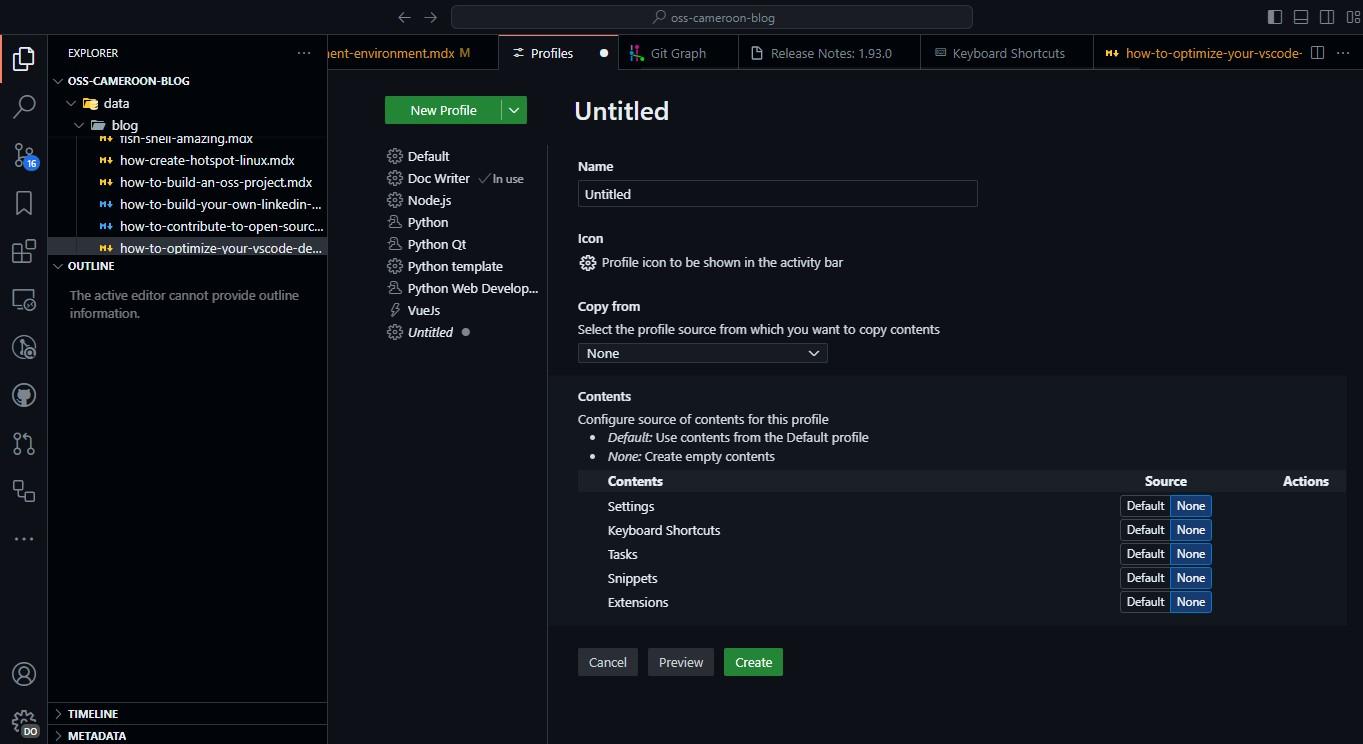Image resolution: width=1363 pixels, height=744 pixels.
Task: Switch to how-to-optimize-your-vscode tab
Action: point(1200,53)
